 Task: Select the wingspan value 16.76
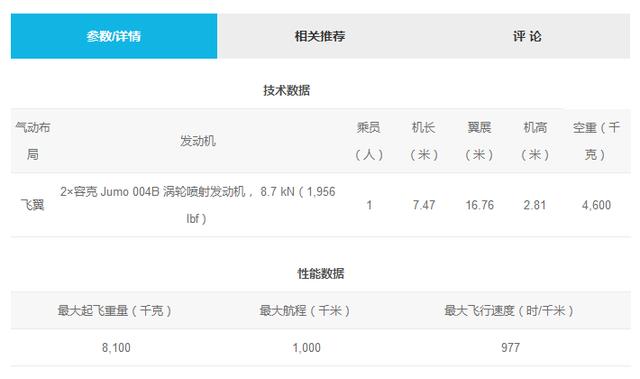tap(480, 205)
